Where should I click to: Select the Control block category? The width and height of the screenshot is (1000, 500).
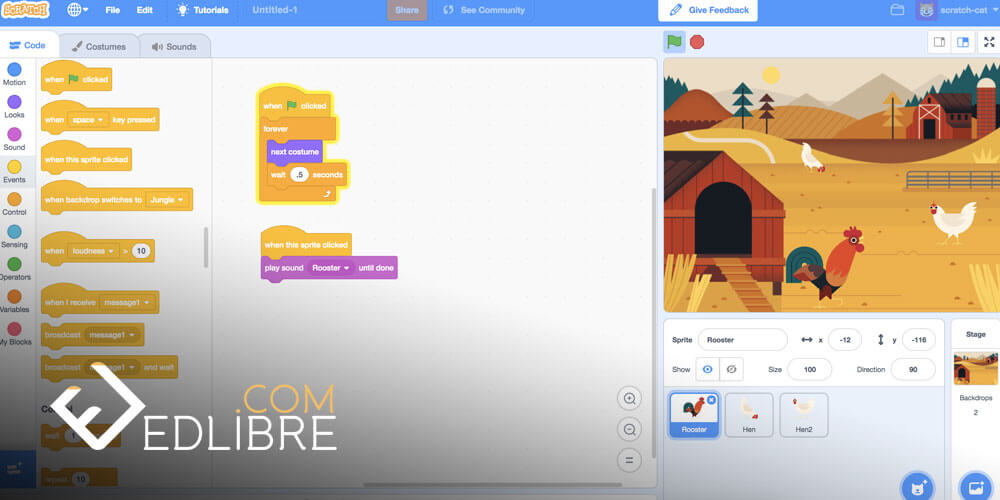tap(14, 204)
